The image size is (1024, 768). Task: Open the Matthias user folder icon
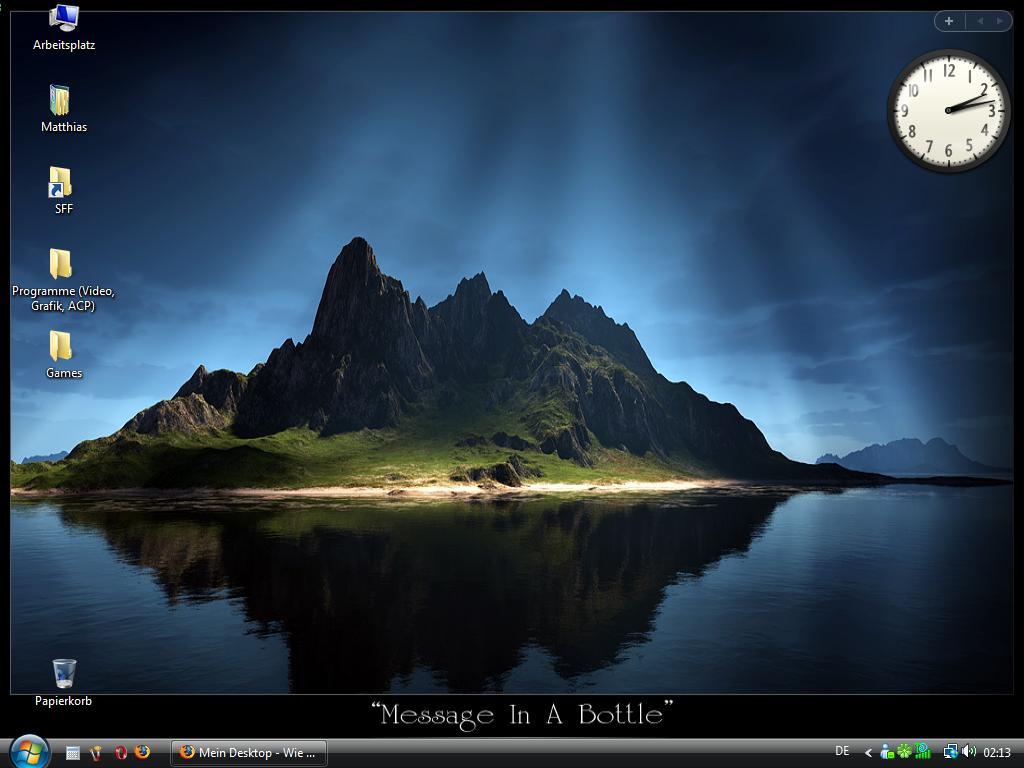point(60,101)
